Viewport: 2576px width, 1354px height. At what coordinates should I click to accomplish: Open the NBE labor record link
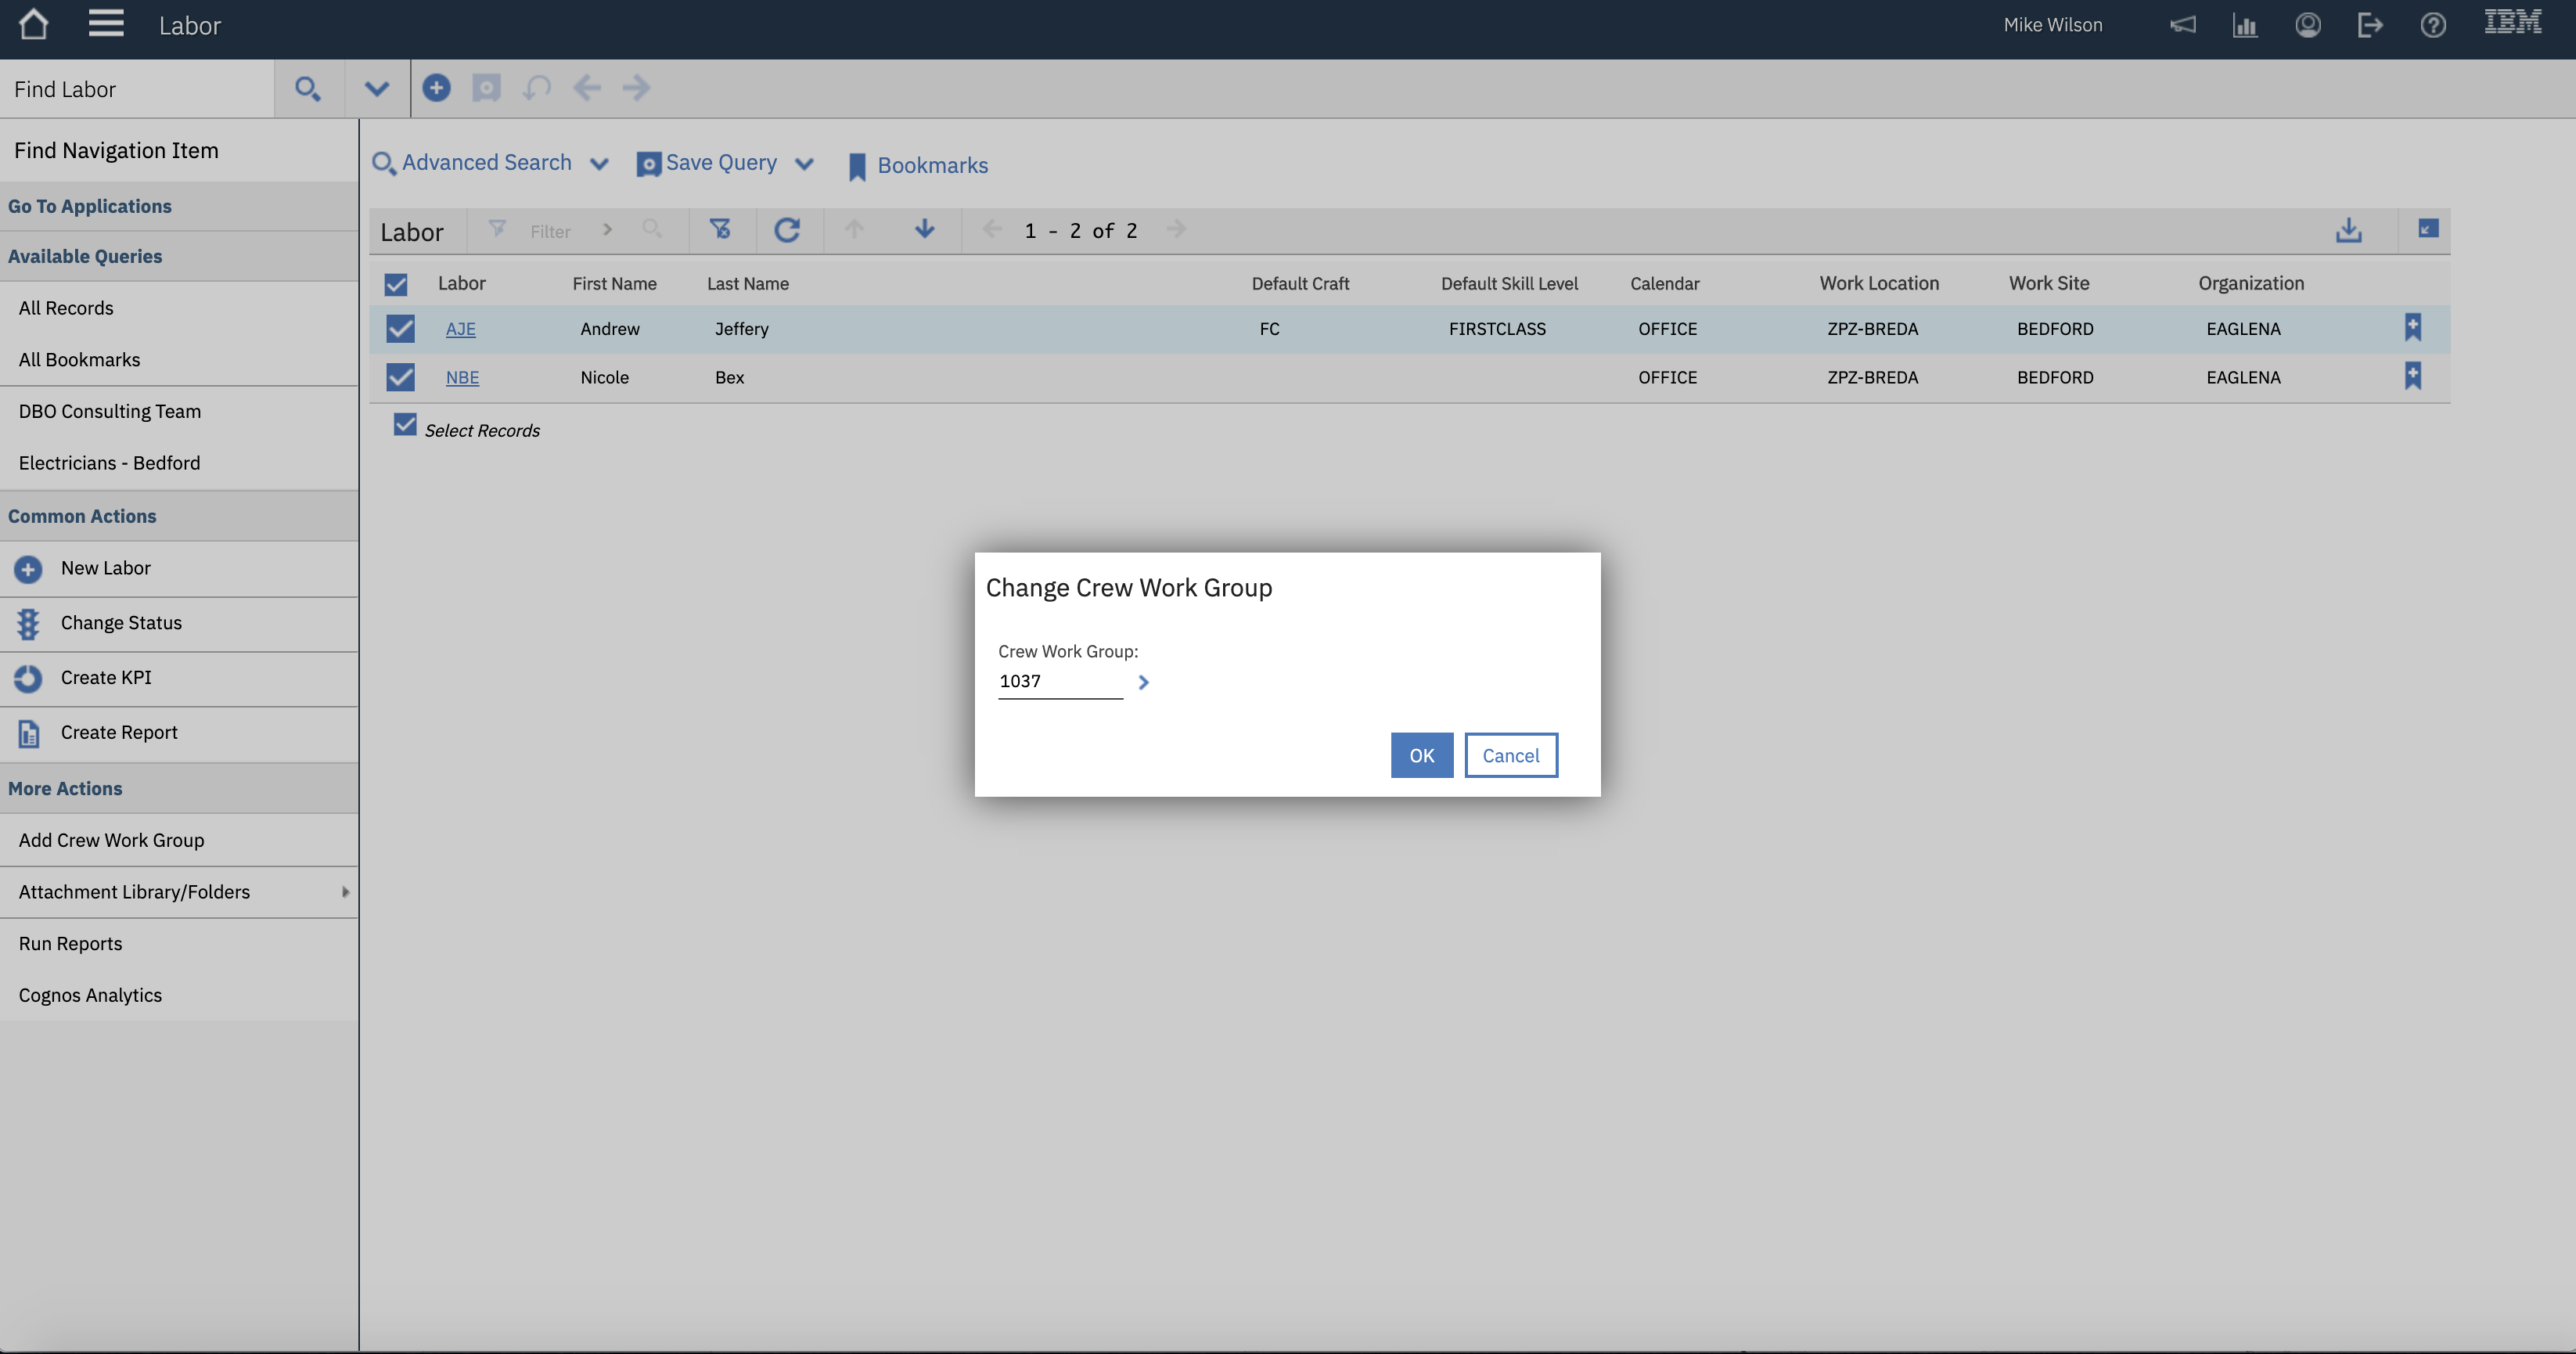tap(462, 377)
